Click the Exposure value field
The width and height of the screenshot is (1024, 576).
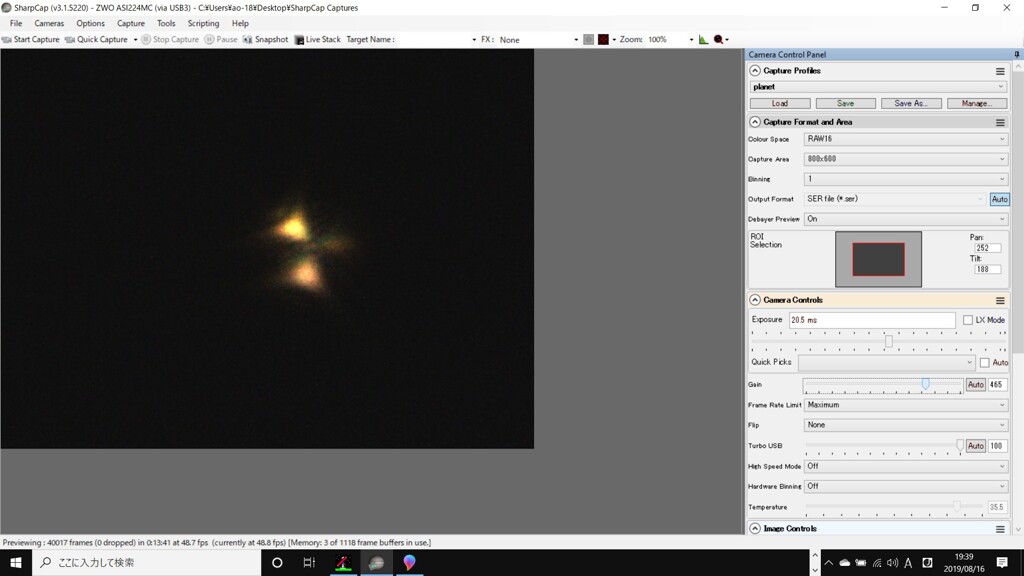[x=872, y=320]
